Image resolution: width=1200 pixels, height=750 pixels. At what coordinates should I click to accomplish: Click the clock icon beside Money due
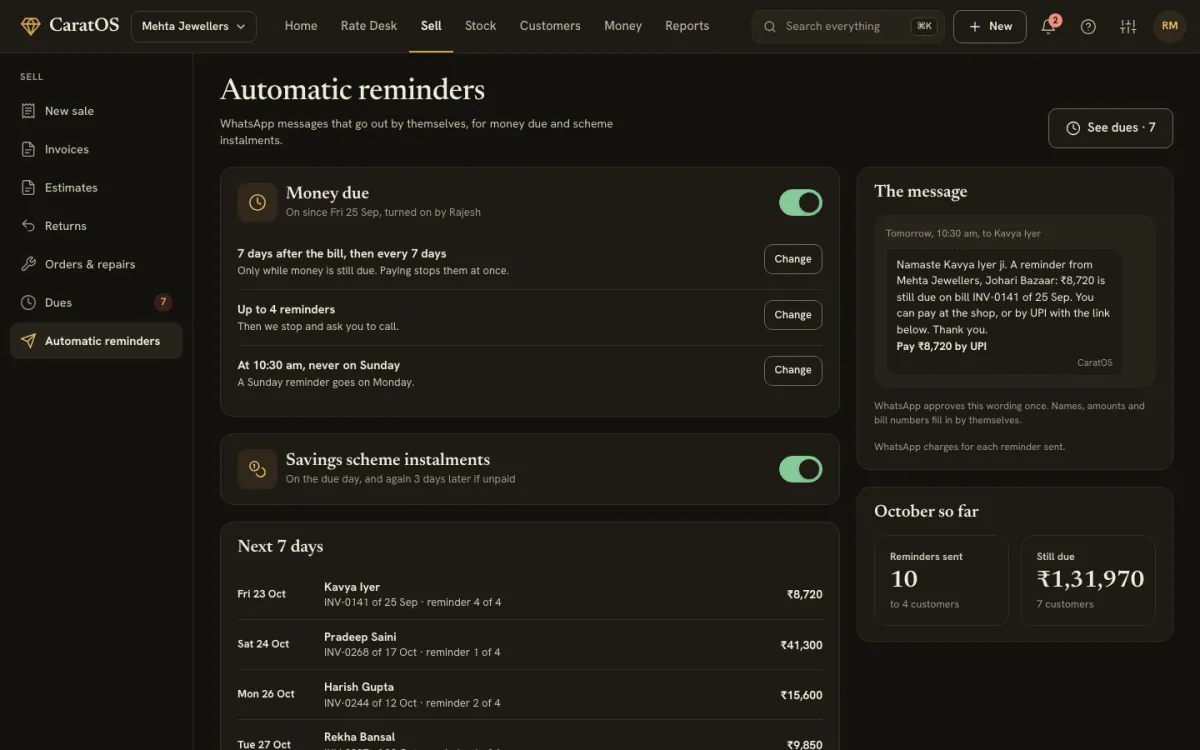(x=257, y=202)
